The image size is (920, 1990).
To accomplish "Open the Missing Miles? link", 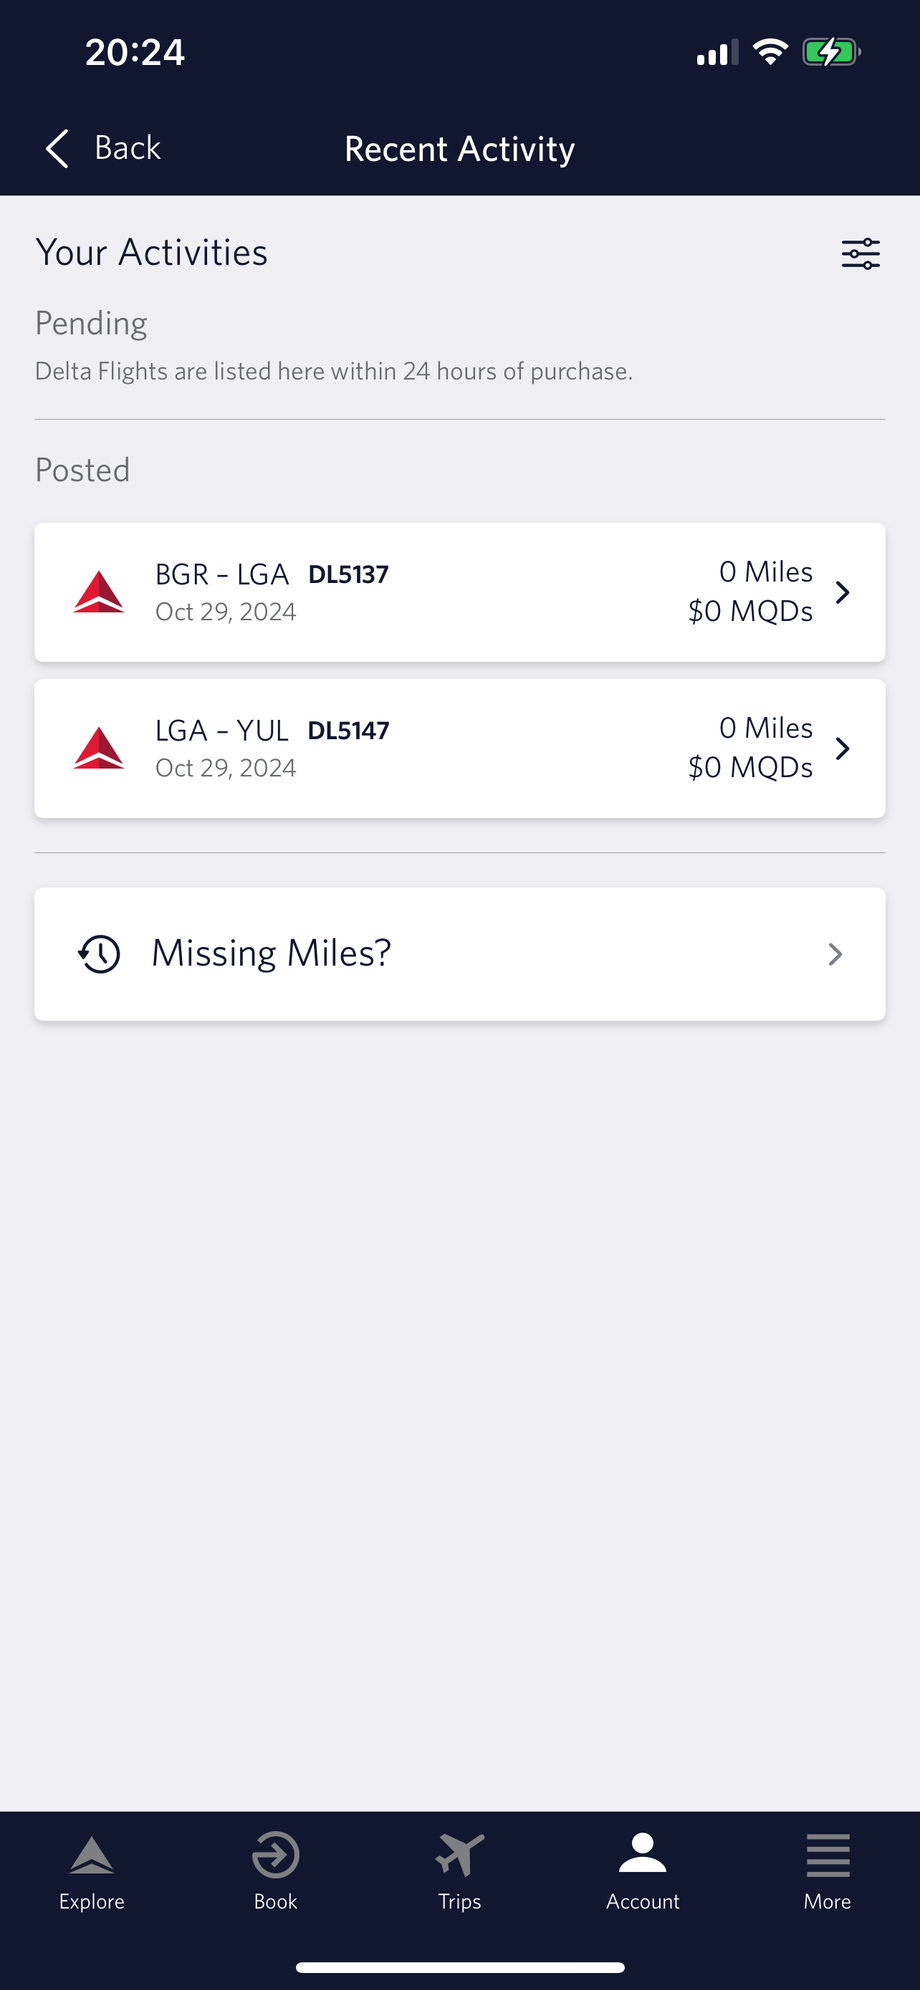I will (271, 954).
